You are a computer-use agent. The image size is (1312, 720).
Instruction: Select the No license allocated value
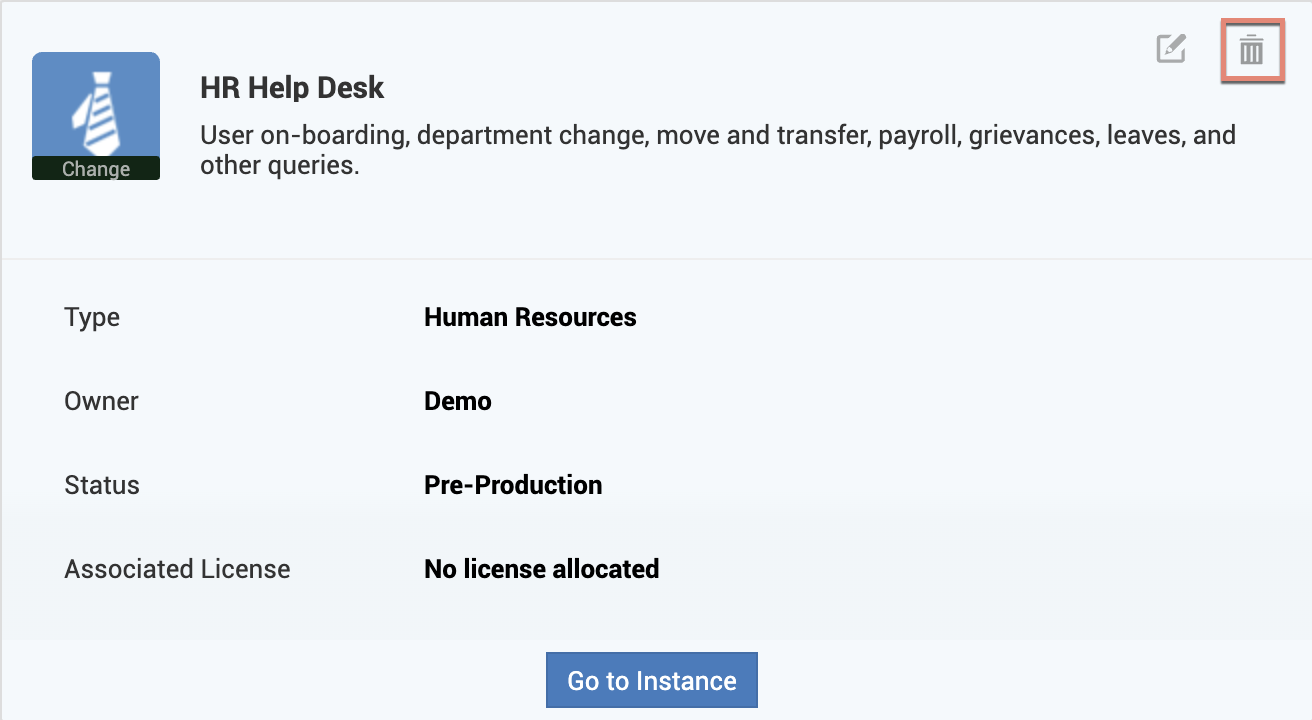click(x=541, y=569)
